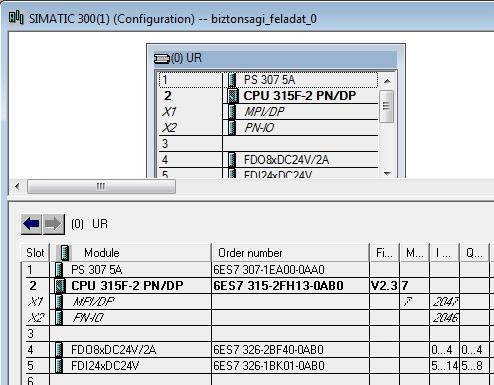Viewport: 494px width, 385px height.
Task: Click the rack icon beside (0) UR header
Action: (x=162, y=59)
